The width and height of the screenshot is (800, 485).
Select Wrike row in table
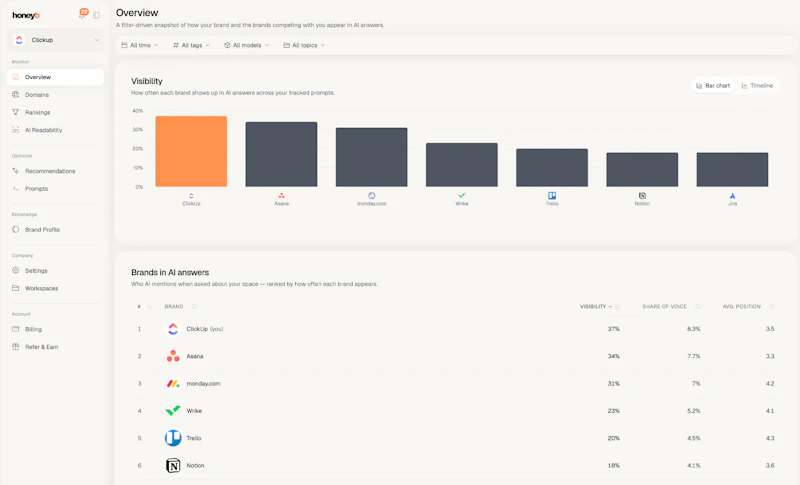pyautogui.click(x=456, y=411)
